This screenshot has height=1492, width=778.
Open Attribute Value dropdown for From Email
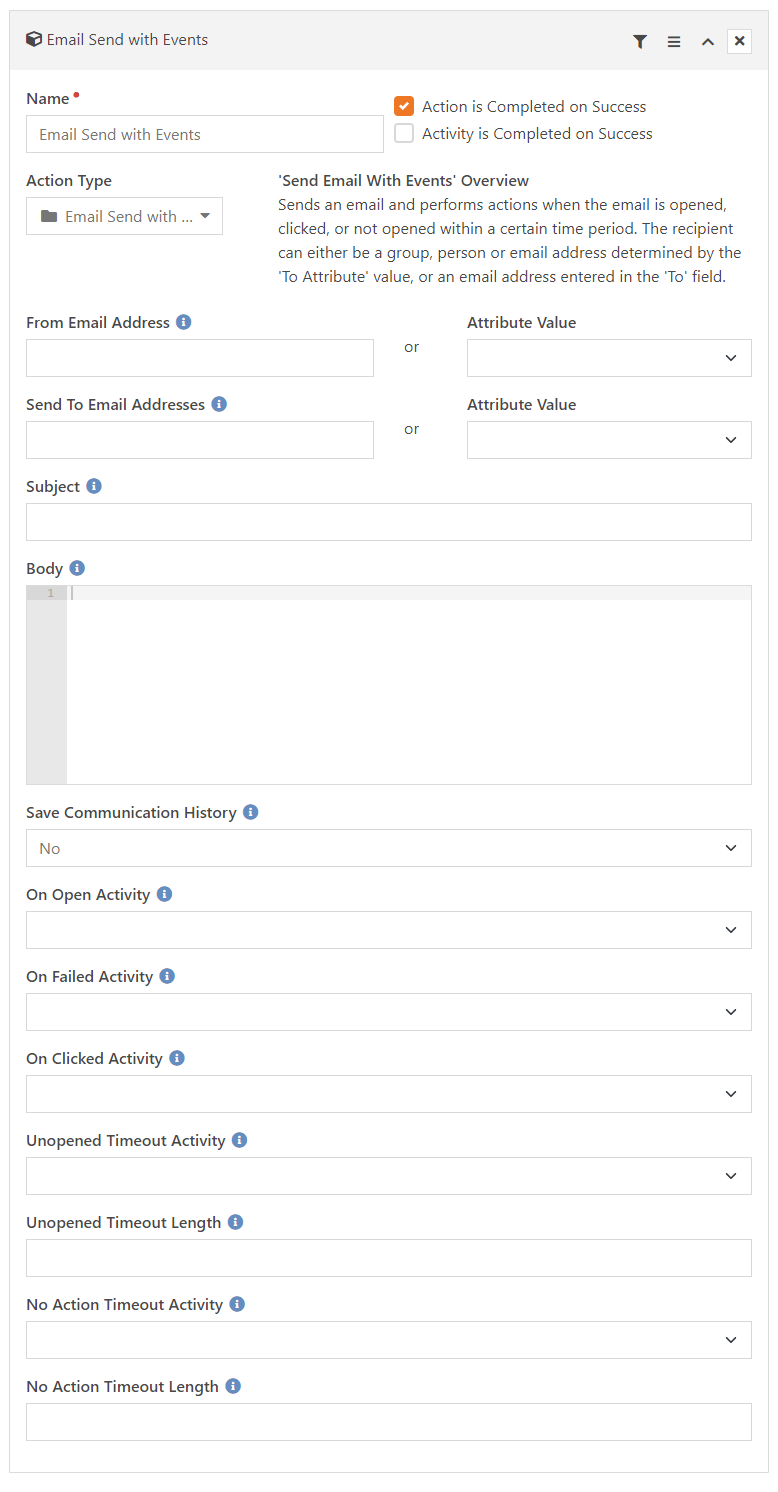coord(609,358)
